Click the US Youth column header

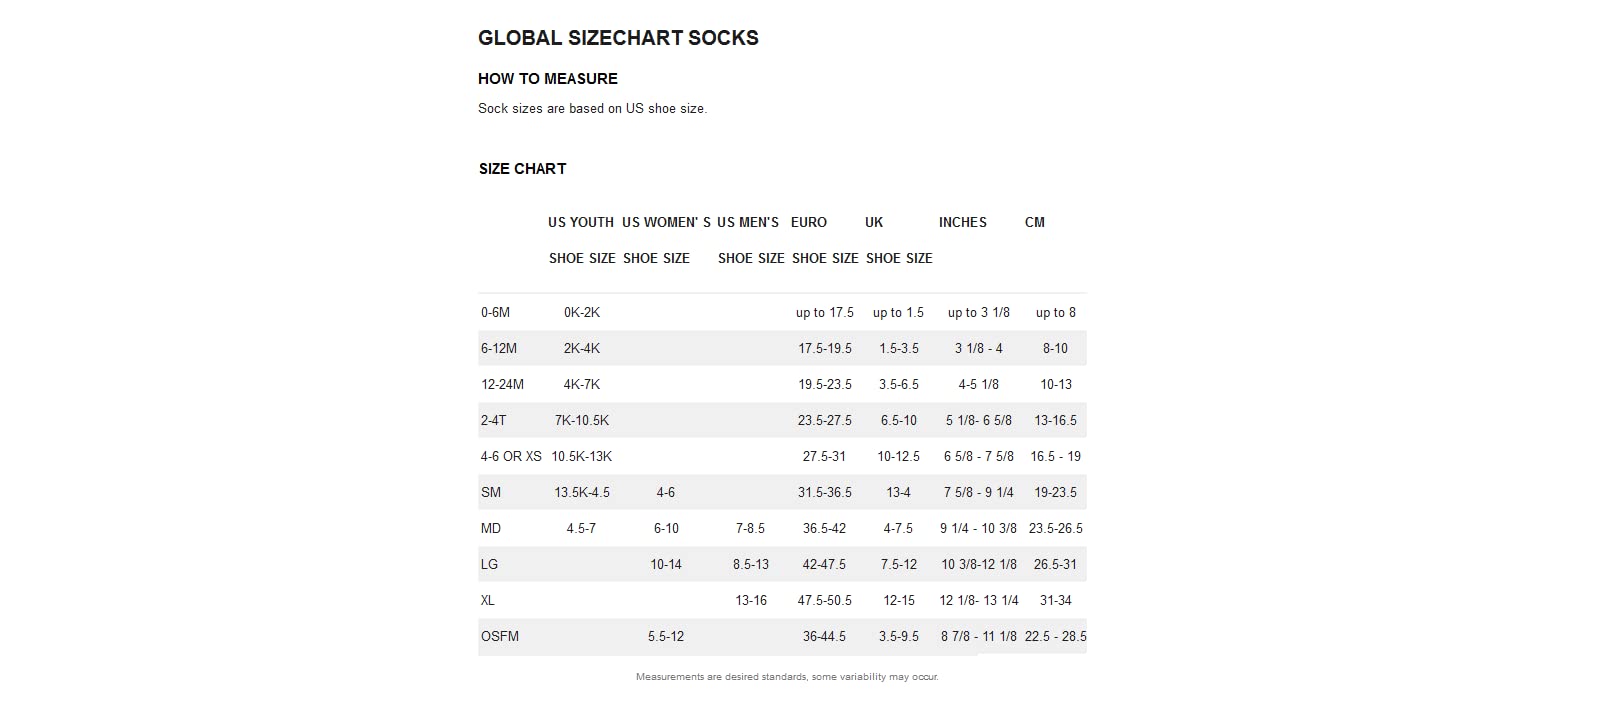pyautogui.click(x=581, y=223)
